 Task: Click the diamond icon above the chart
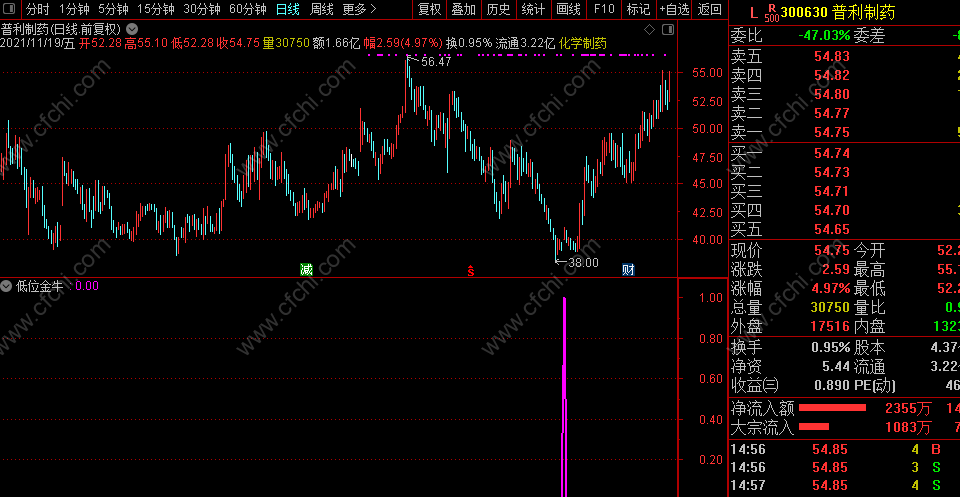[x=650, y=29]
